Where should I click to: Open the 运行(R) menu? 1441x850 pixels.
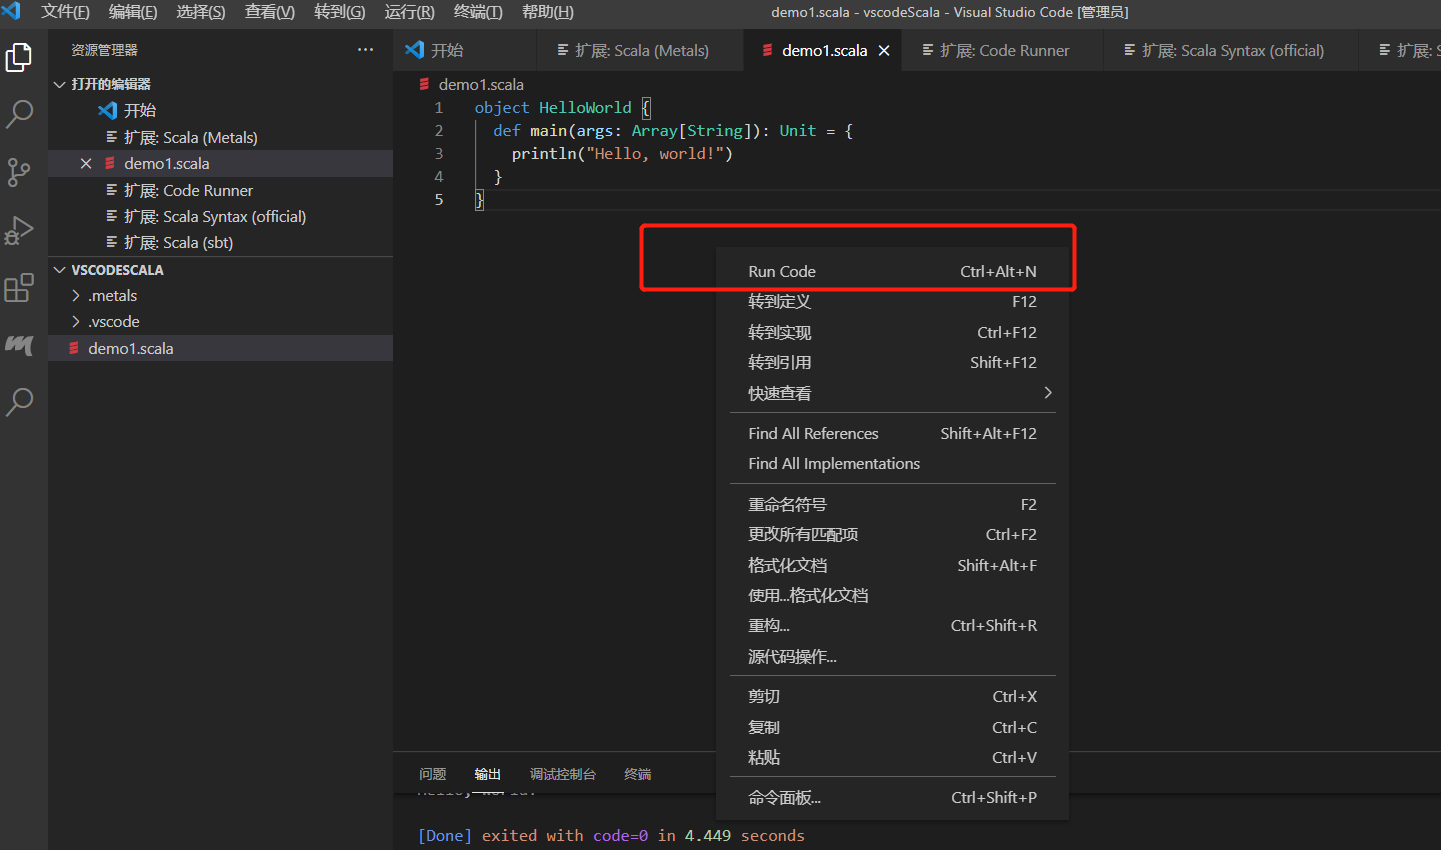click(408, 12)
